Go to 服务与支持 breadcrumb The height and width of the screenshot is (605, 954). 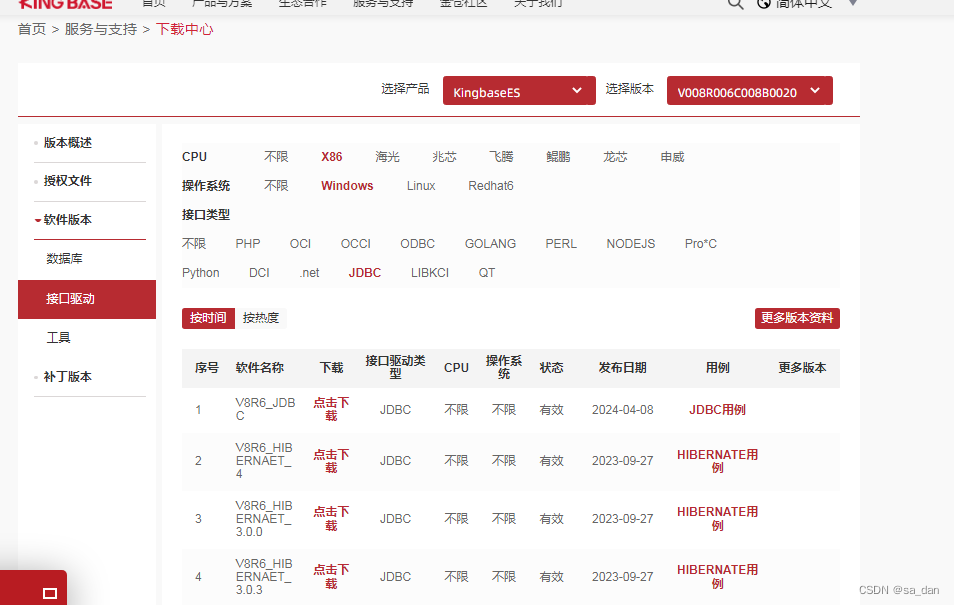(101, 29)
